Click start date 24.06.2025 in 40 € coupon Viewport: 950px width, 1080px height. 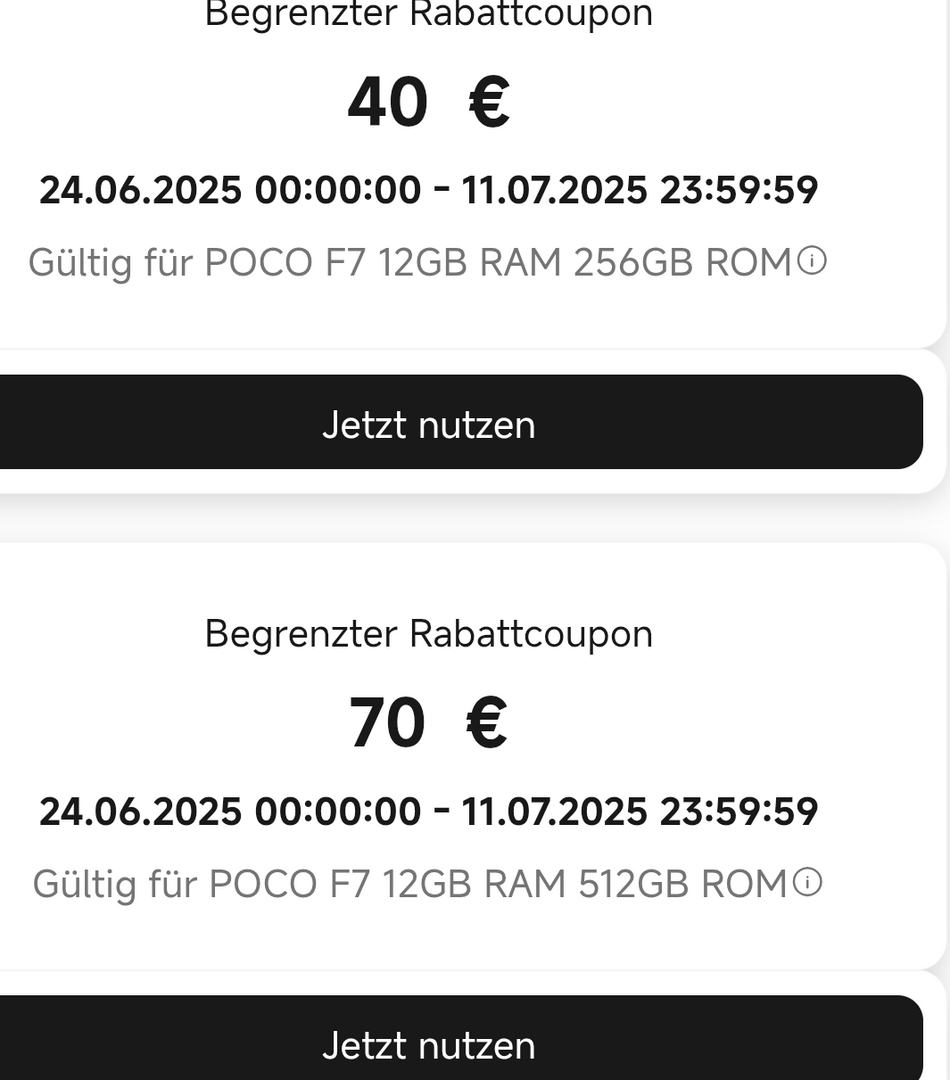tap(141, 190)
